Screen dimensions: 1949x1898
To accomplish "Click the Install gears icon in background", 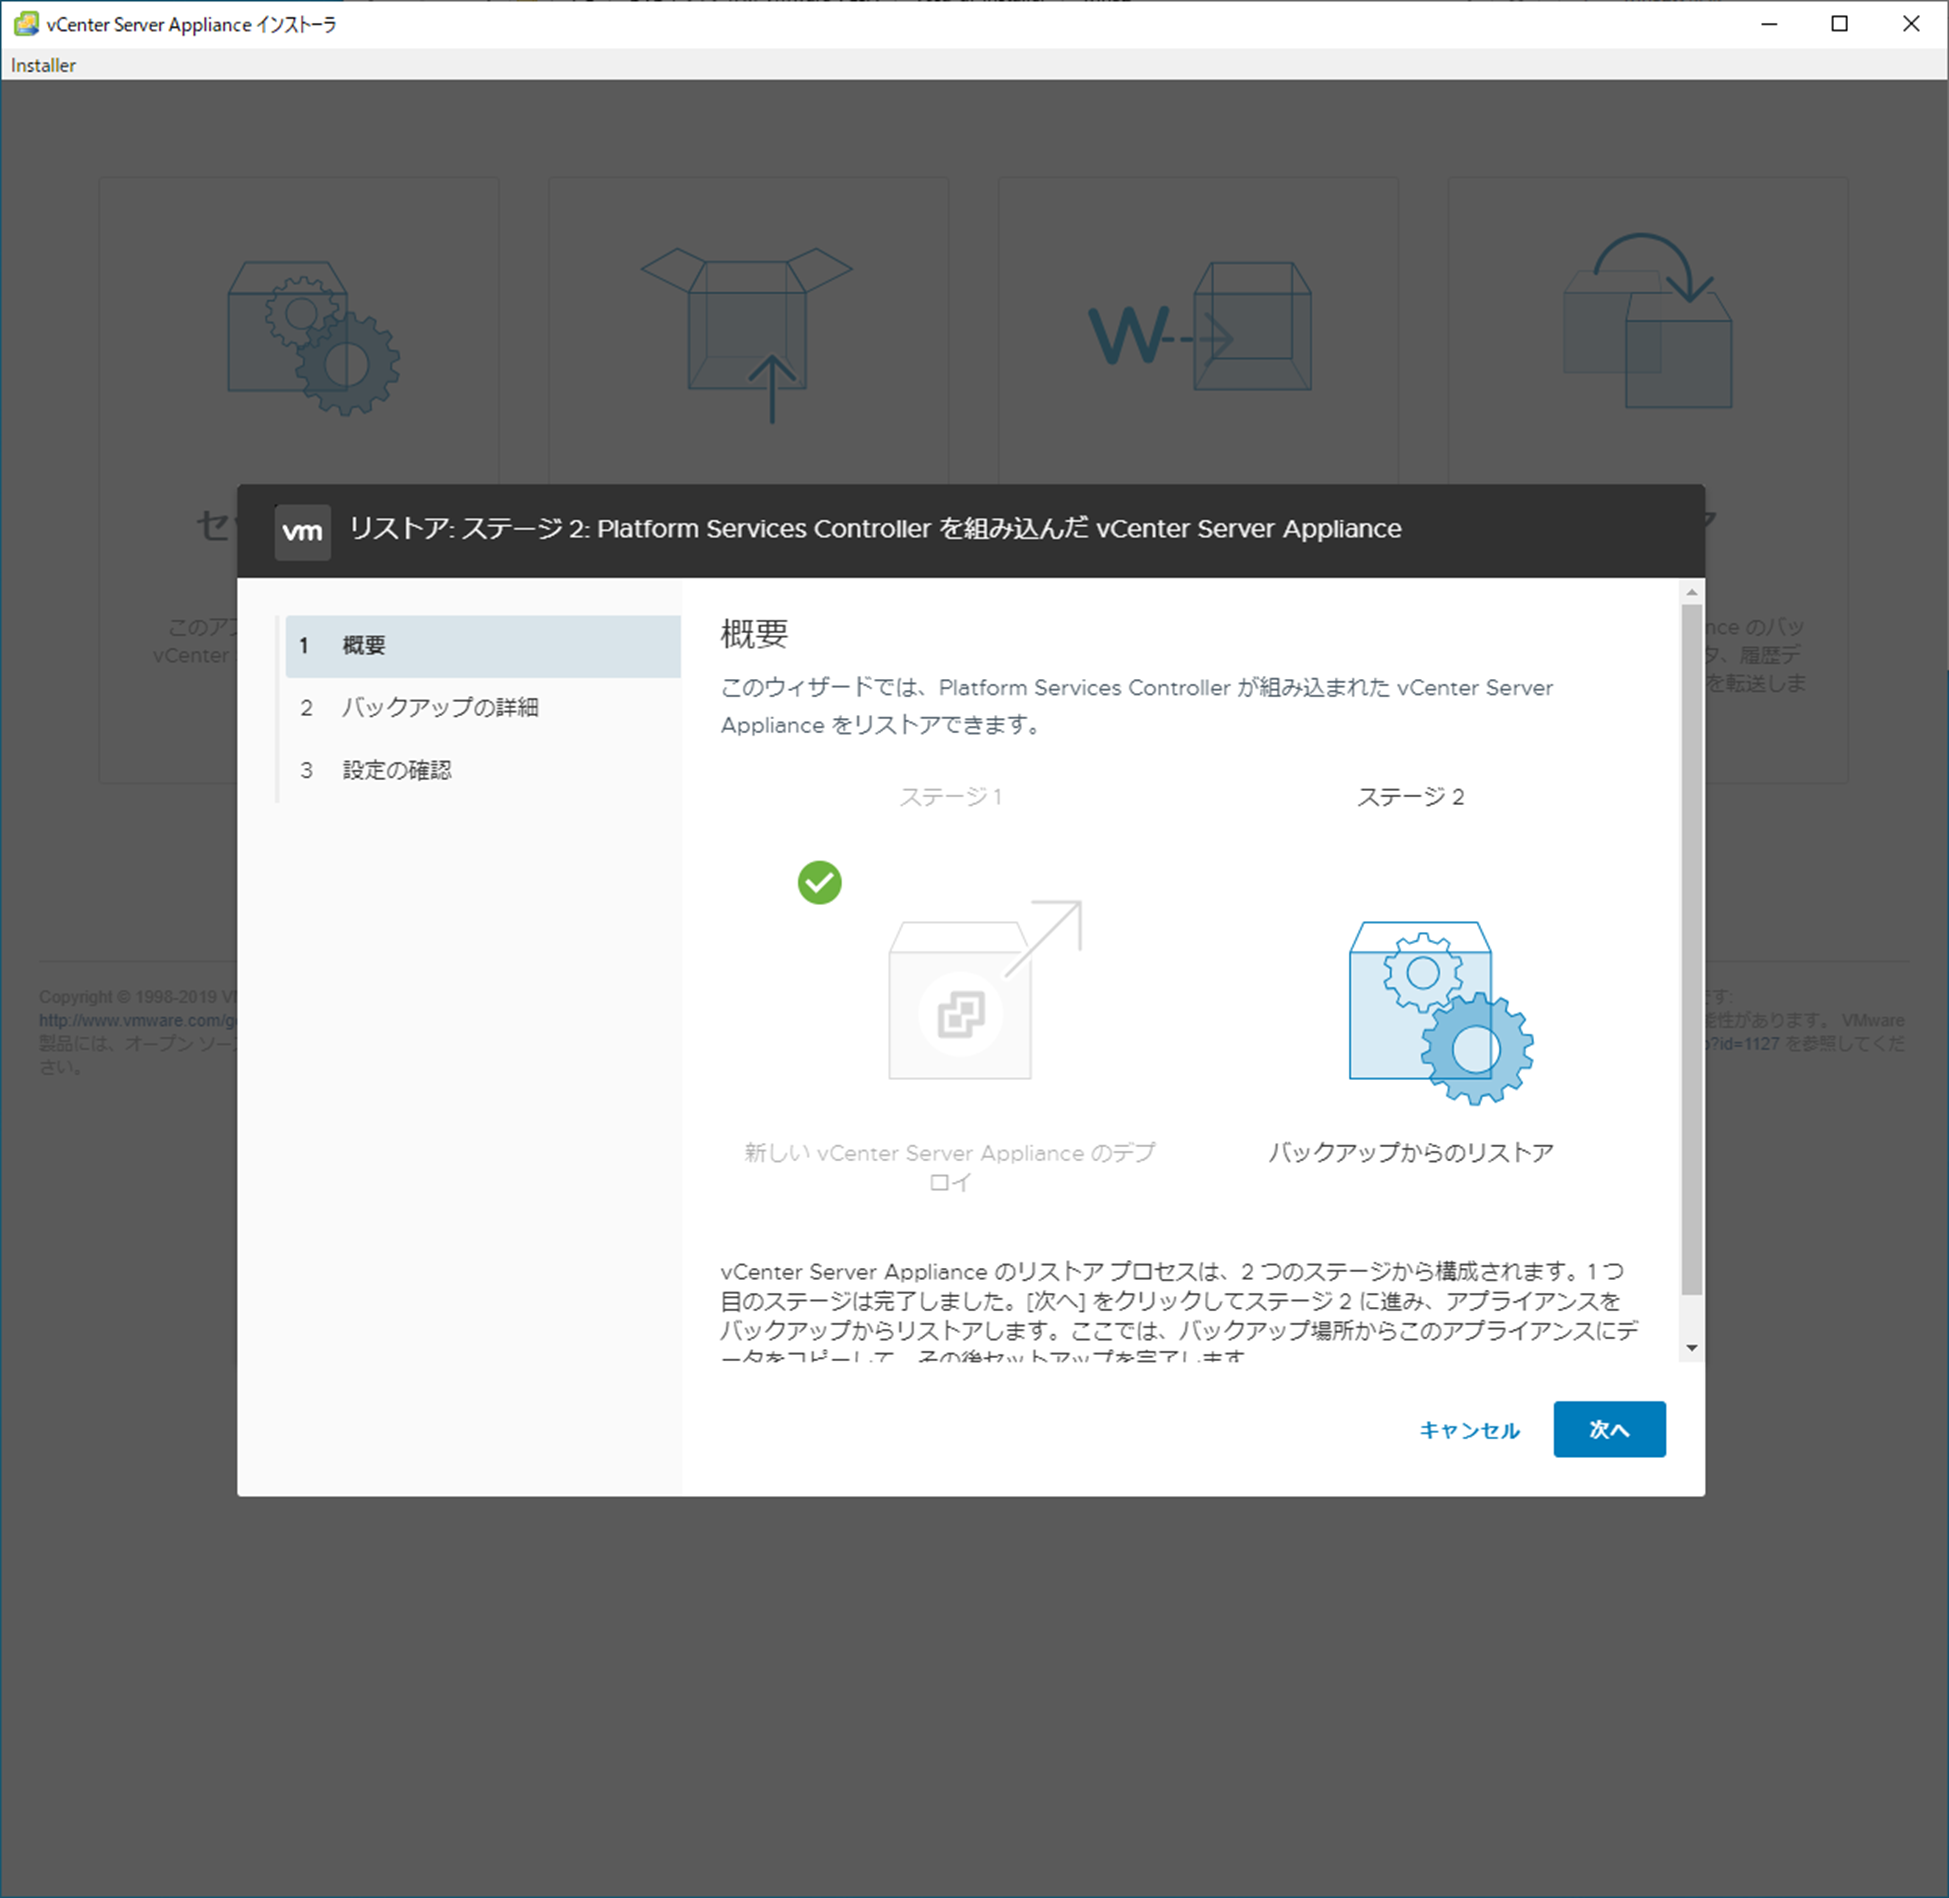I will (313, 338).
